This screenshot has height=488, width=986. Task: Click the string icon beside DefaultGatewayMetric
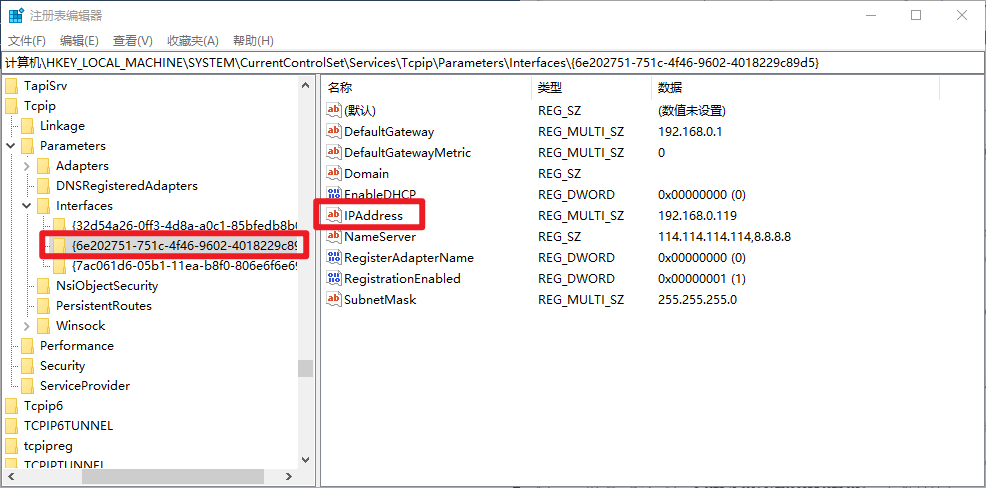[x=334, y=152]
